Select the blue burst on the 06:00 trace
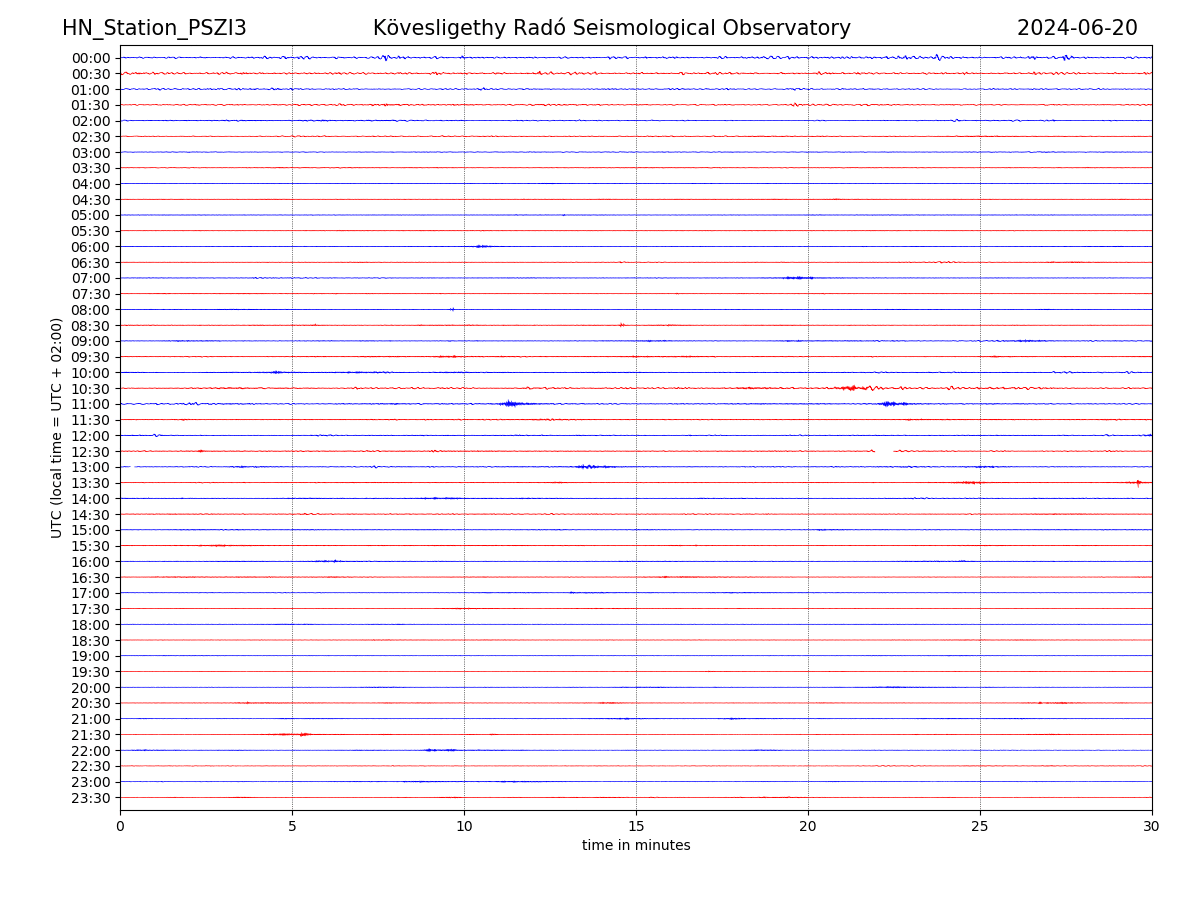Screen dimensions: 1200x900 pos(482,246)
